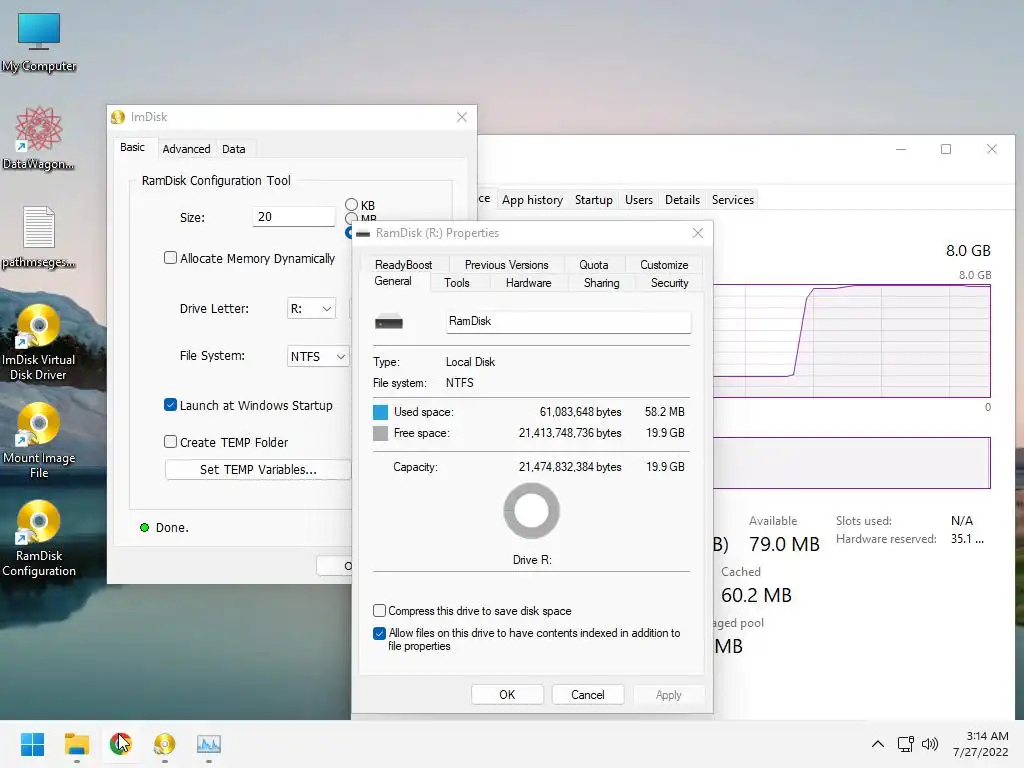Open the Customize tab

coord(664,264)
